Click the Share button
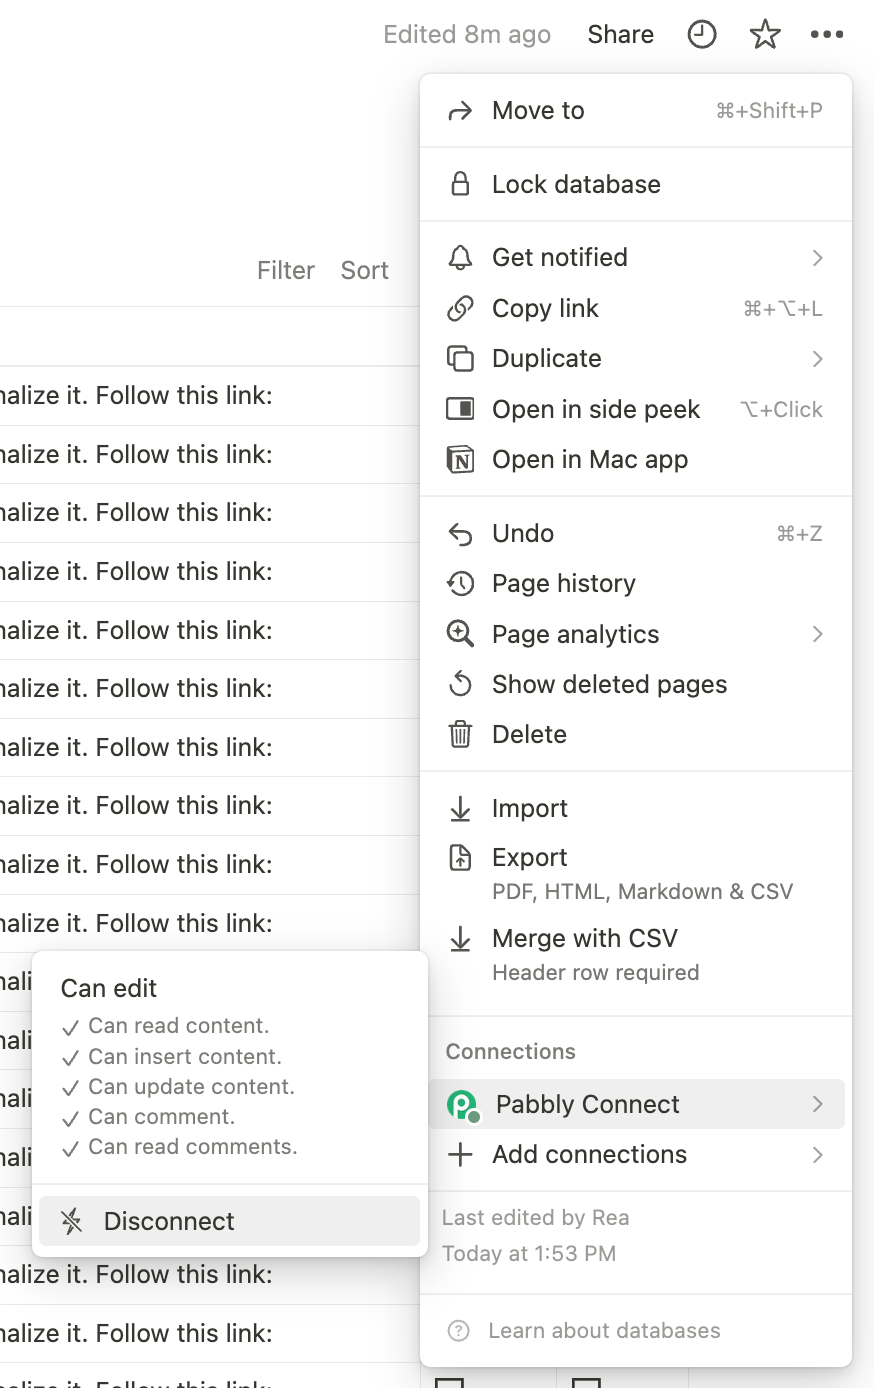 tap(621, 35)
